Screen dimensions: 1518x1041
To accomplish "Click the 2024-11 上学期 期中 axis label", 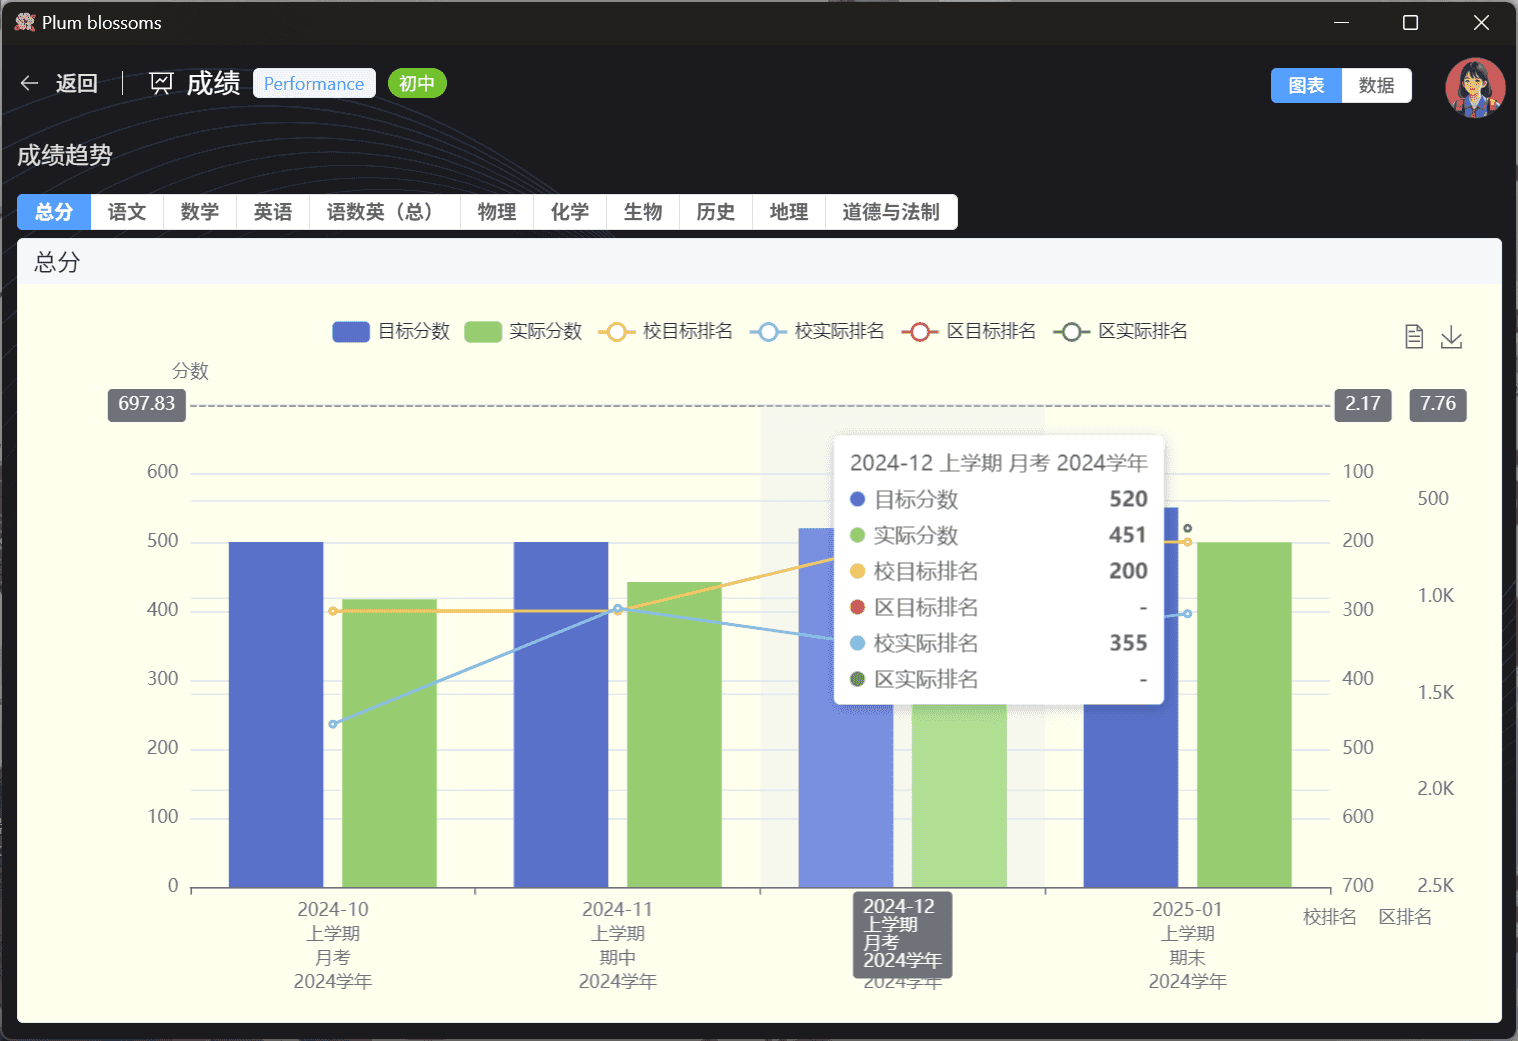I will click(x=618, y=945).
